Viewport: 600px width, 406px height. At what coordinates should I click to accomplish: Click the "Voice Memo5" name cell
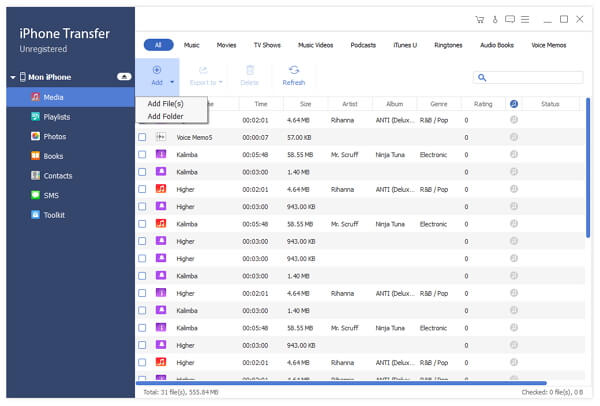[x=194, y=137]
